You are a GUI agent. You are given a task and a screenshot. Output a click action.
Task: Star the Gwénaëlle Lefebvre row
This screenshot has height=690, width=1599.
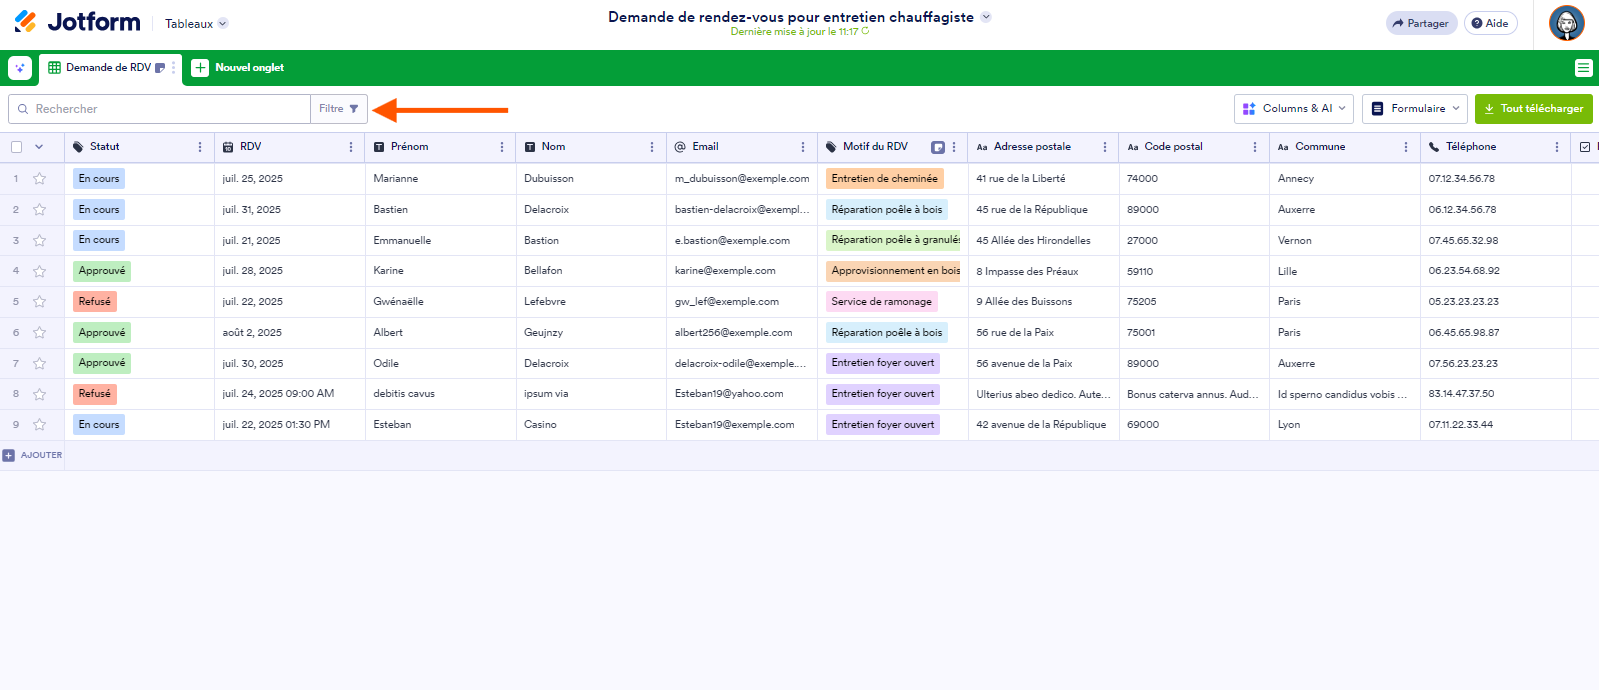pos(40,302)
